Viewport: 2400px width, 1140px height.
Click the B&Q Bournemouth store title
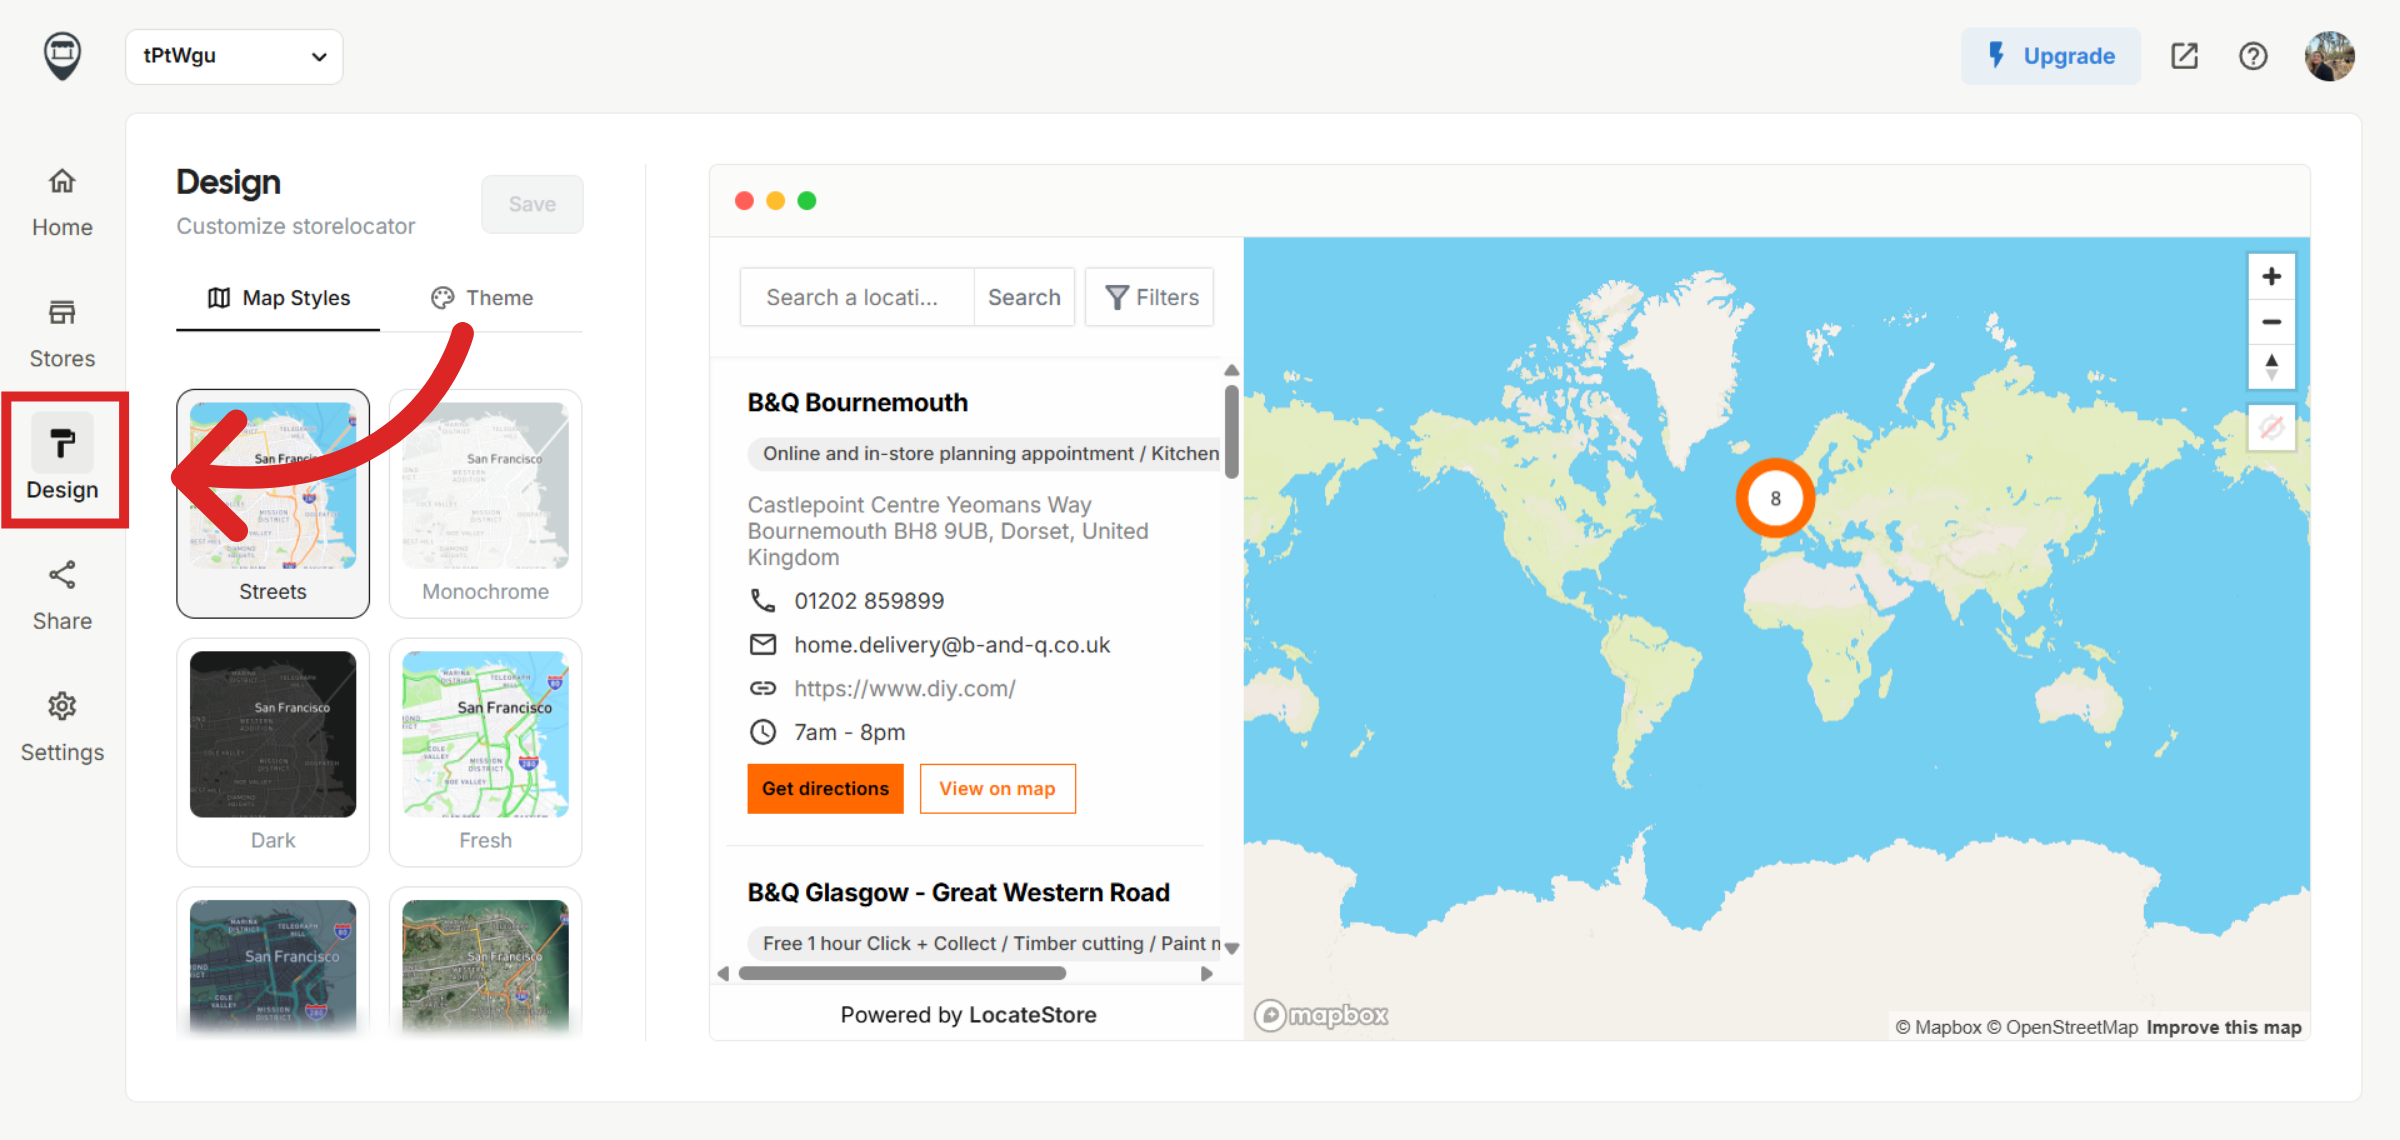point(858,402)
